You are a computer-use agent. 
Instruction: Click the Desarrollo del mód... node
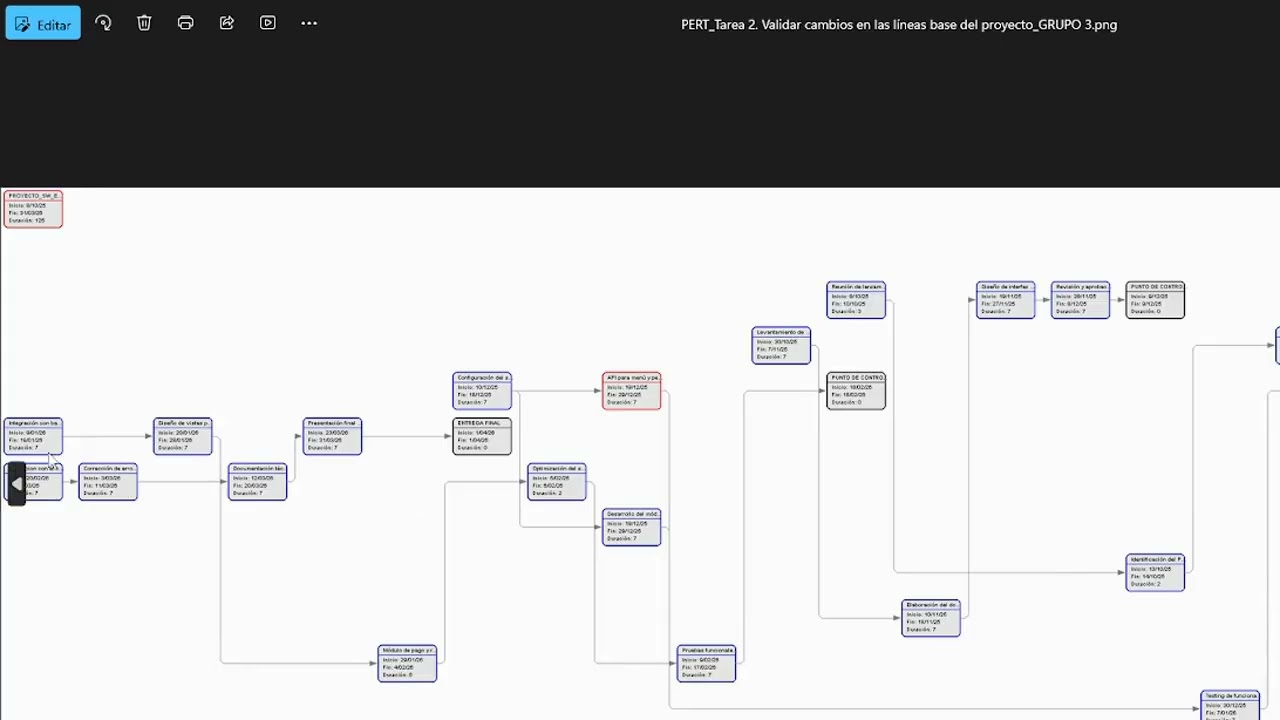click(632, 527)
